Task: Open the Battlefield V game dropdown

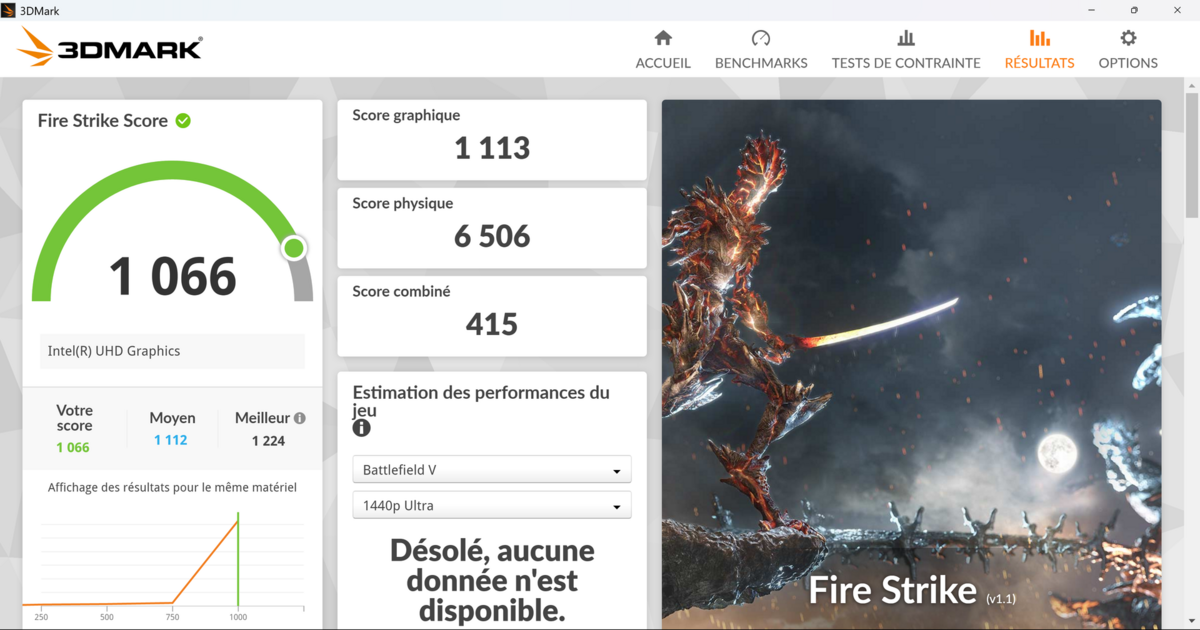Action: tap(492, 470)
